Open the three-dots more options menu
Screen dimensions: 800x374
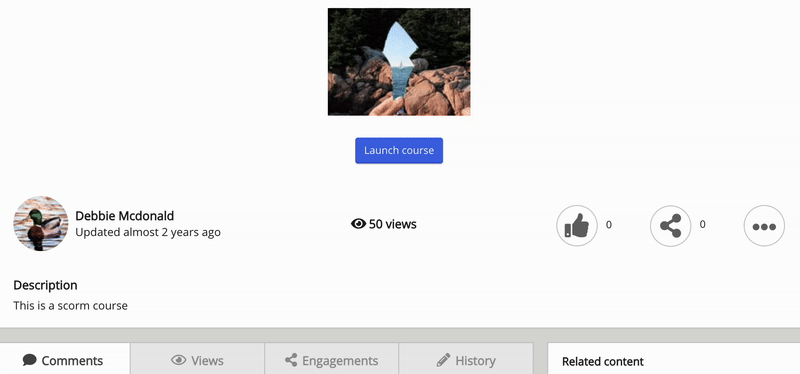pos(764,226)
